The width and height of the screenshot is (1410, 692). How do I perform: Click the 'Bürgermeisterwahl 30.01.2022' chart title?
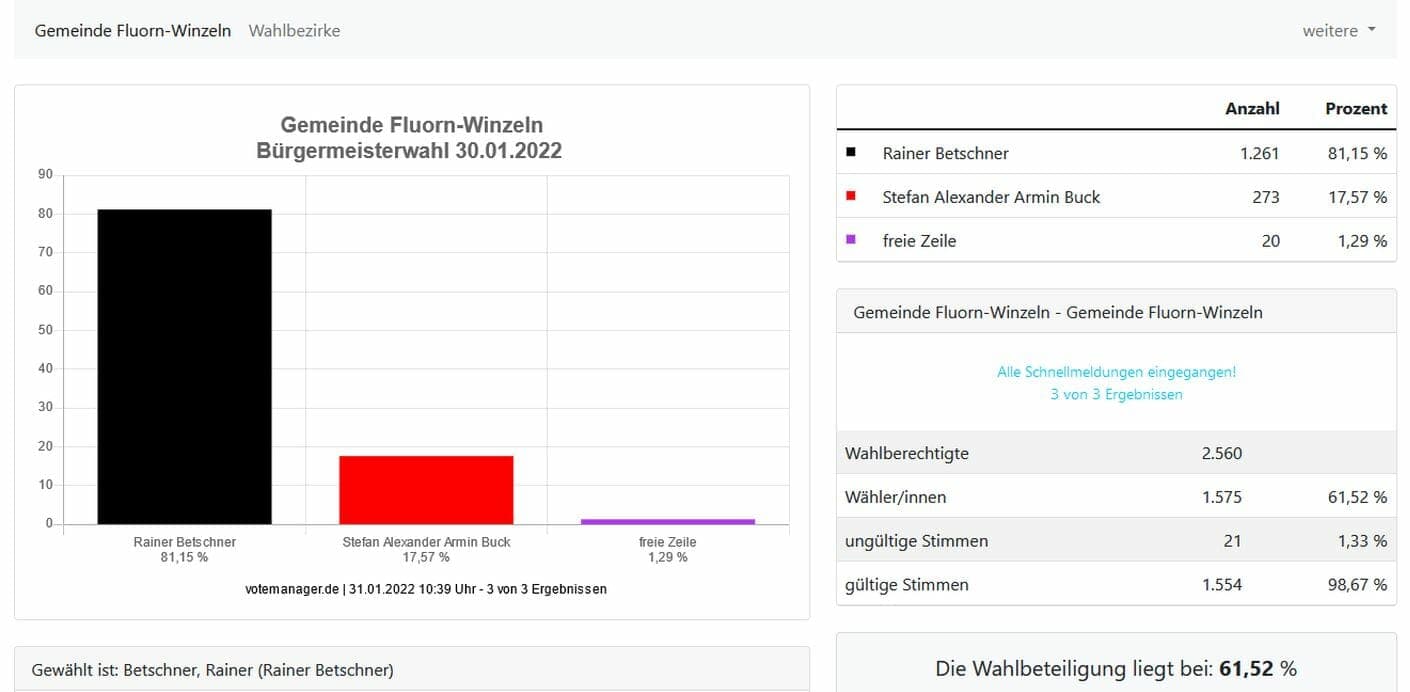[409, 151]
